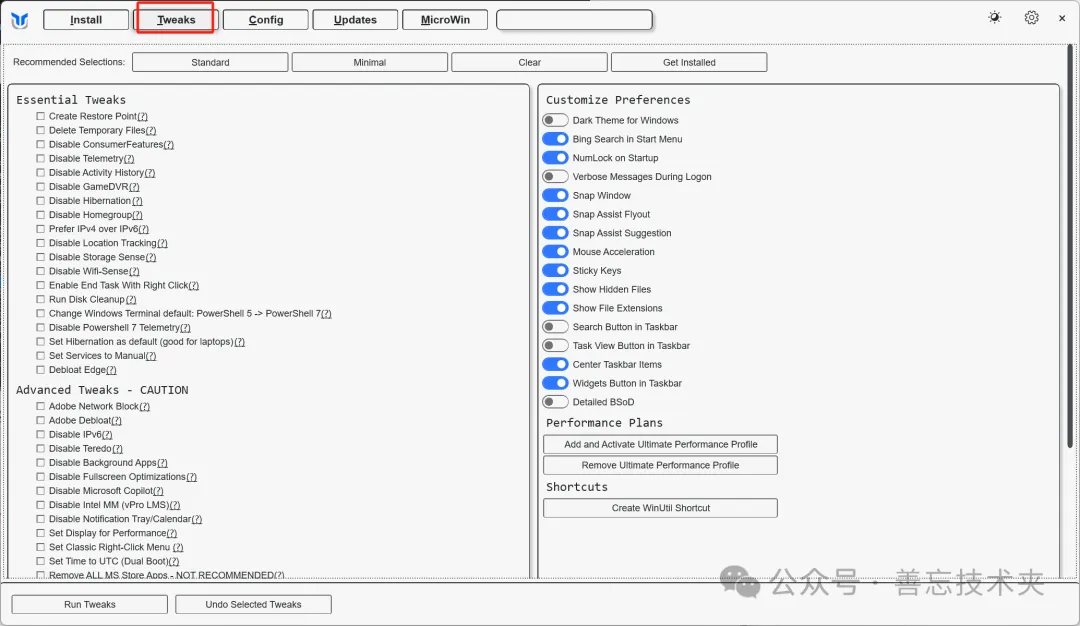
Task: Remove Ultimate Performance Profile
Action: (x=661, y=465)
